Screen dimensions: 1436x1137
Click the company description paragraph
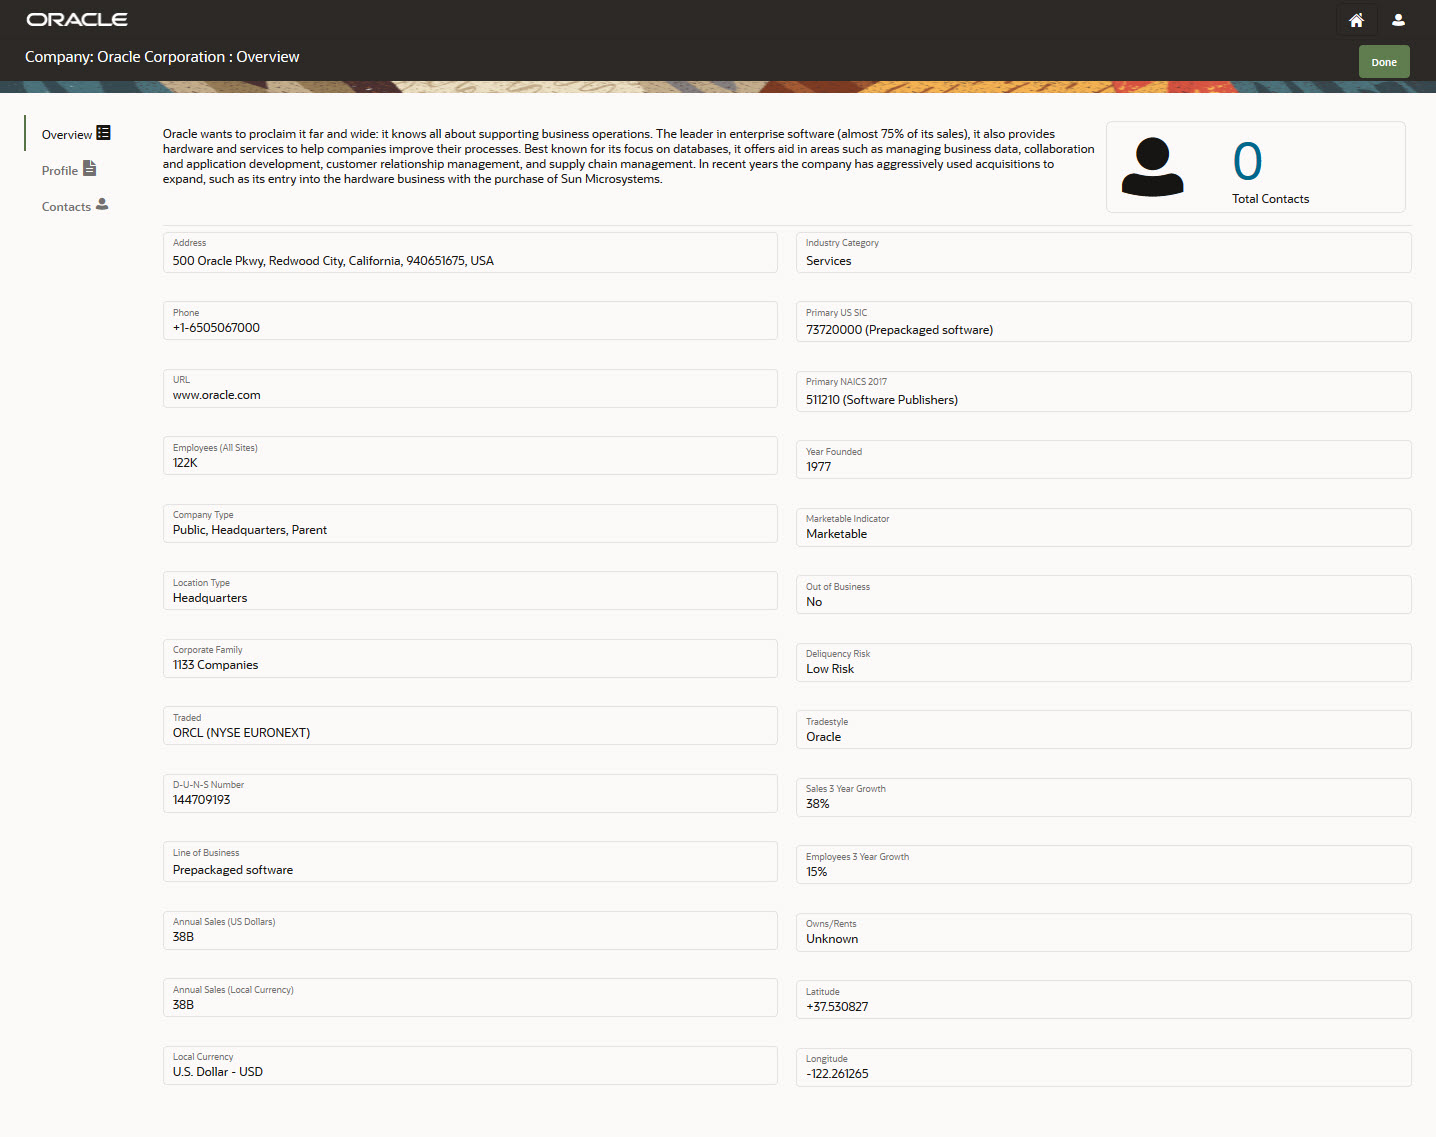(628, 157)
